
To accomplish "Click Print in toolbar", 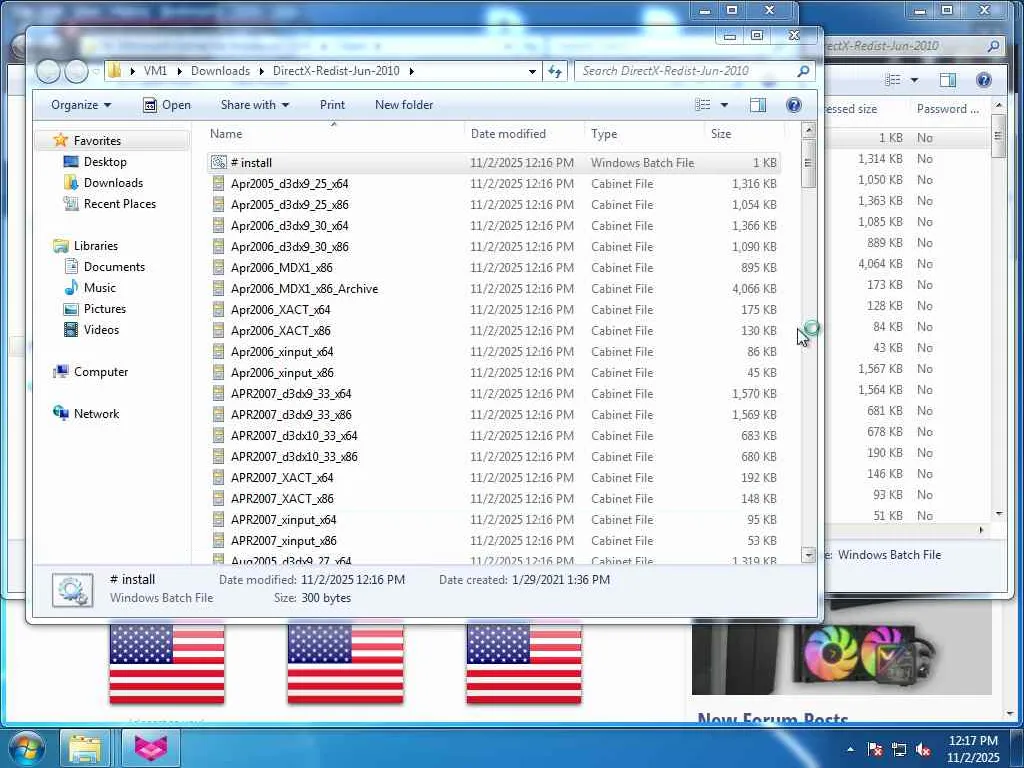I will (332, 104).
